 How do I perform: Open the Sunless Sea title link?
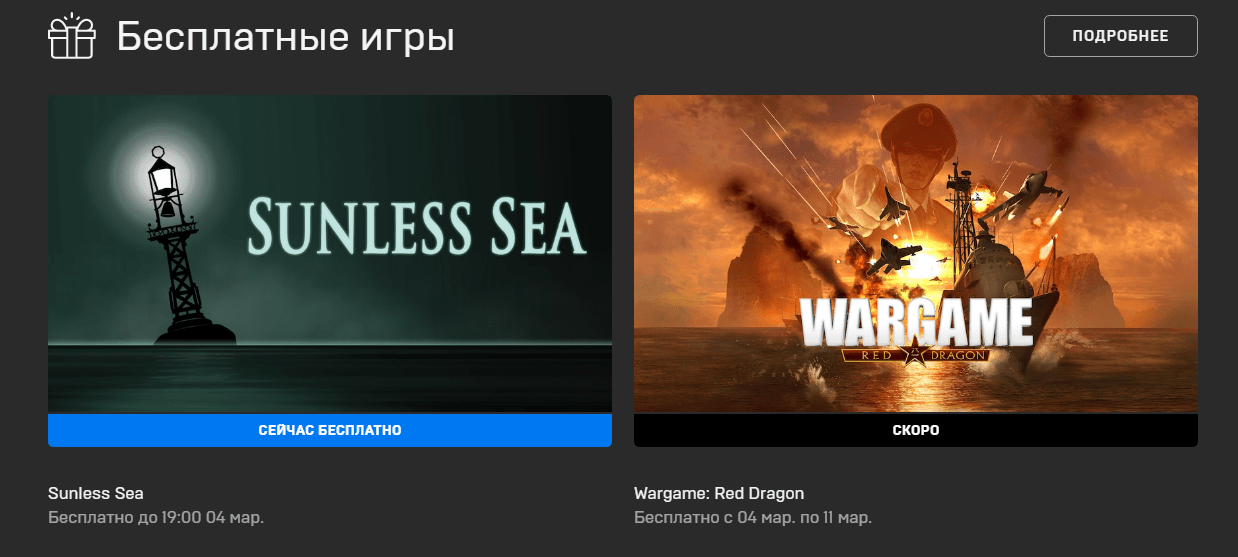tap(96, 493)
